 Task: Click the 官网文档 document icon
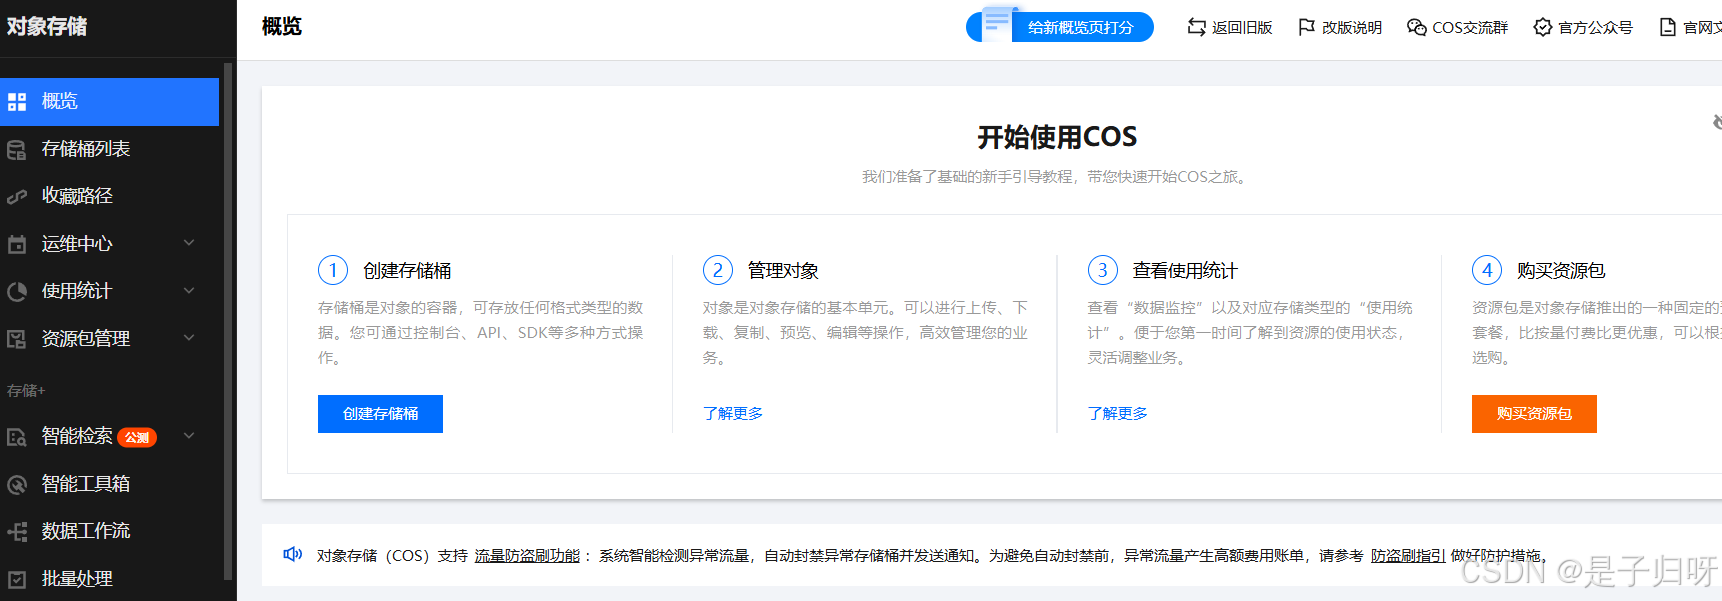(1668, 27)
